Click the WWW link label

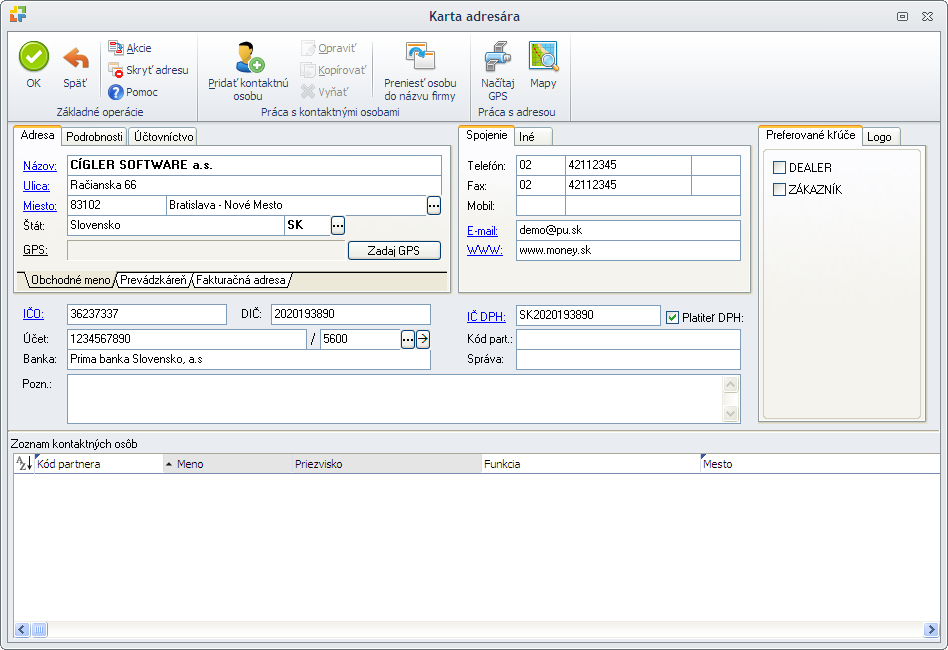click(x=485, y=250)
